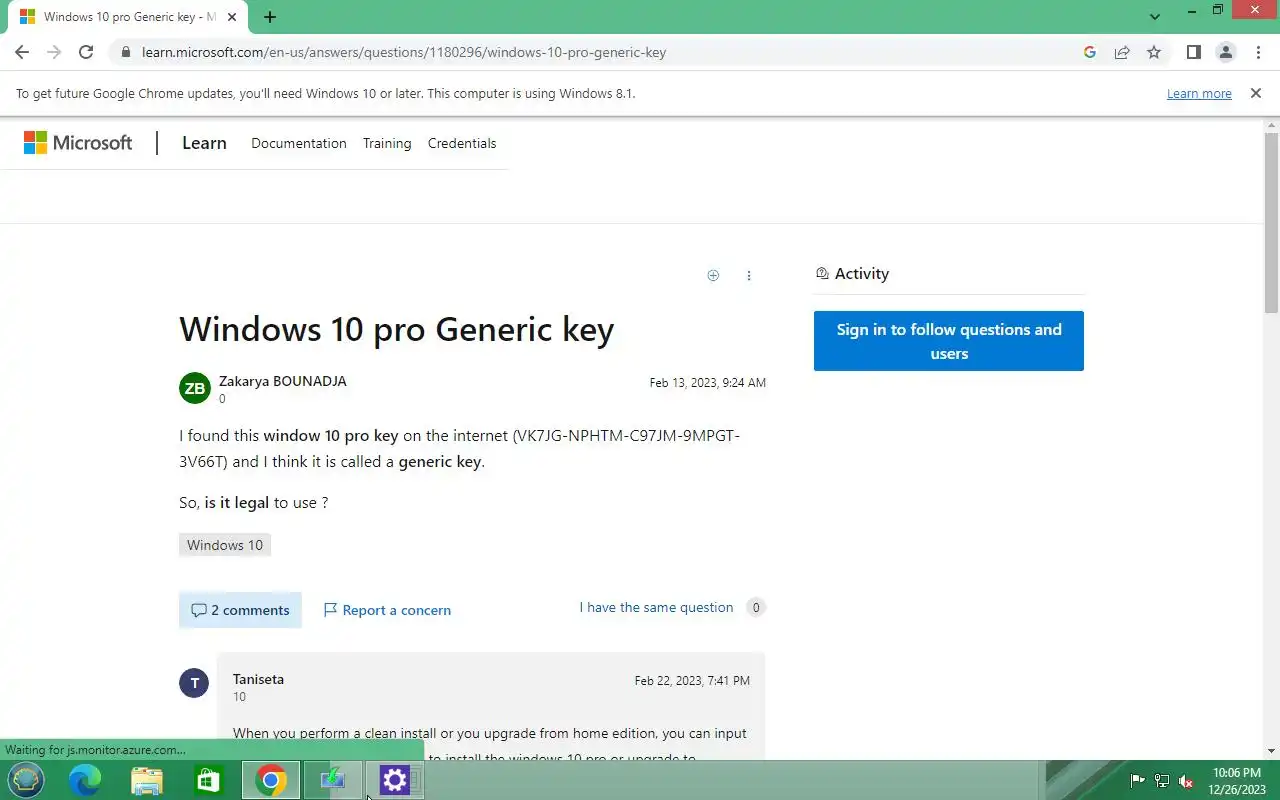This screenshot has height=800, width=1280.
Task: Click the Activity heading
Action: point(861,273)
